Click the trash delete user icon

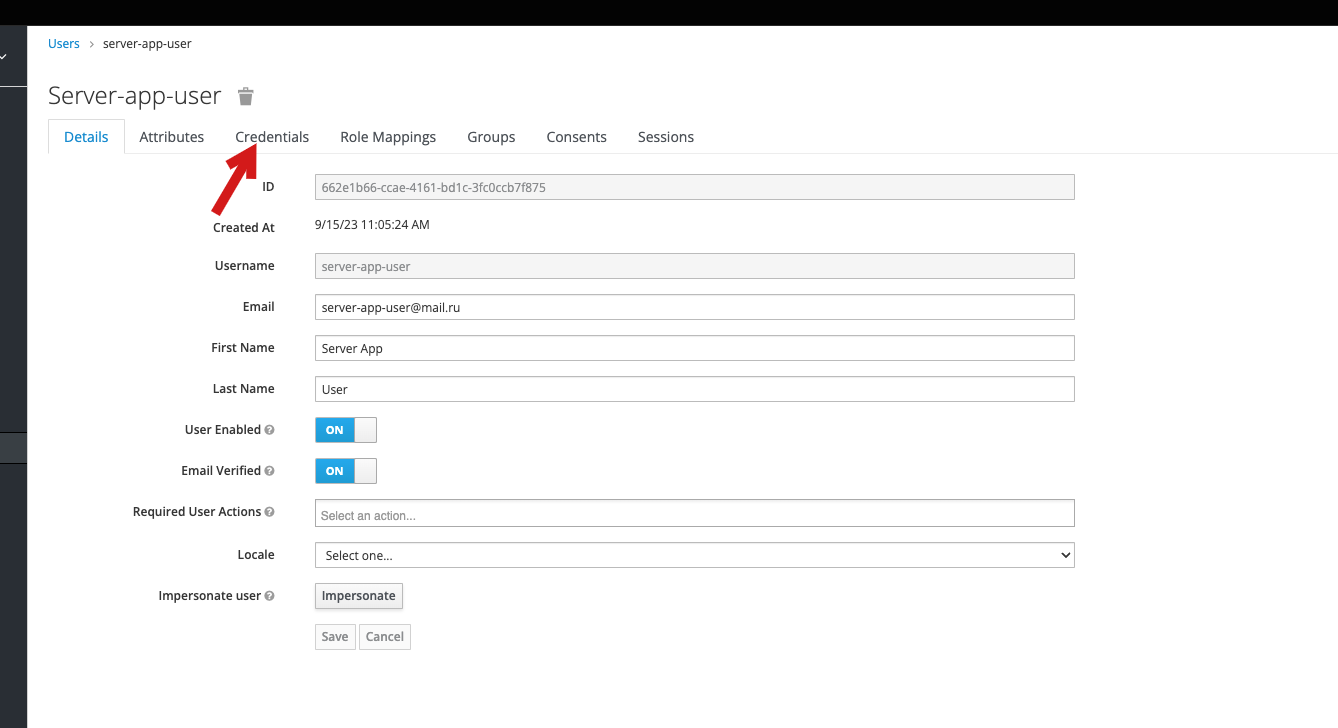[245, 96]
